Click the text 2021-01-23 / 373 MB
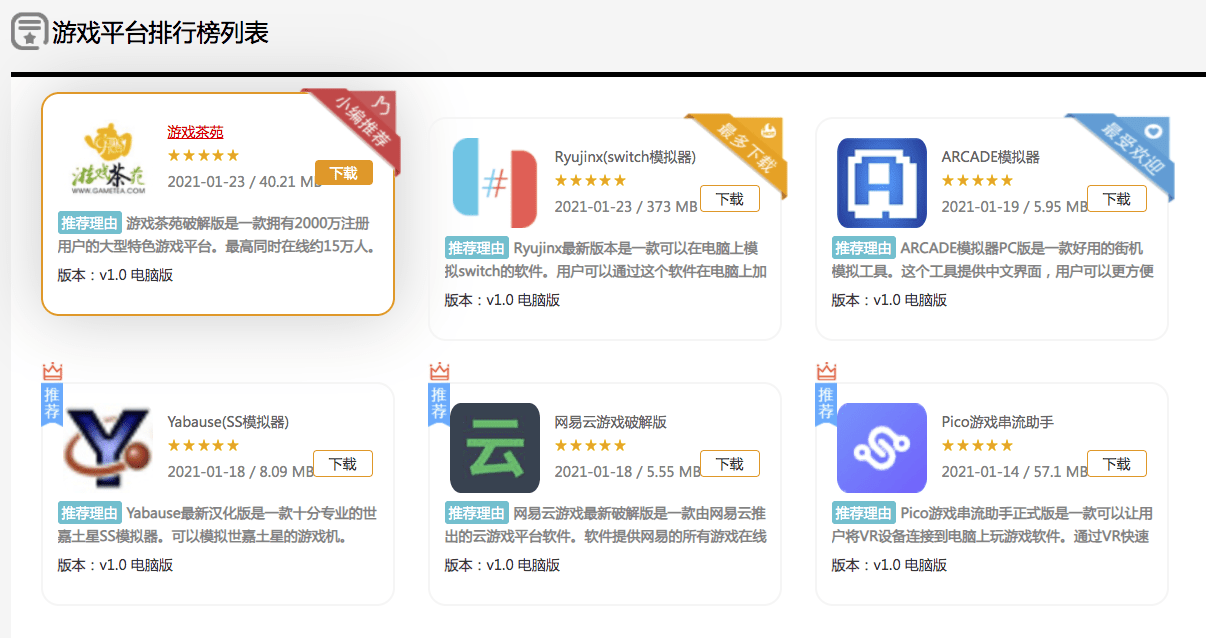This screenshot has height=638, width=1206. coord(626,207)
